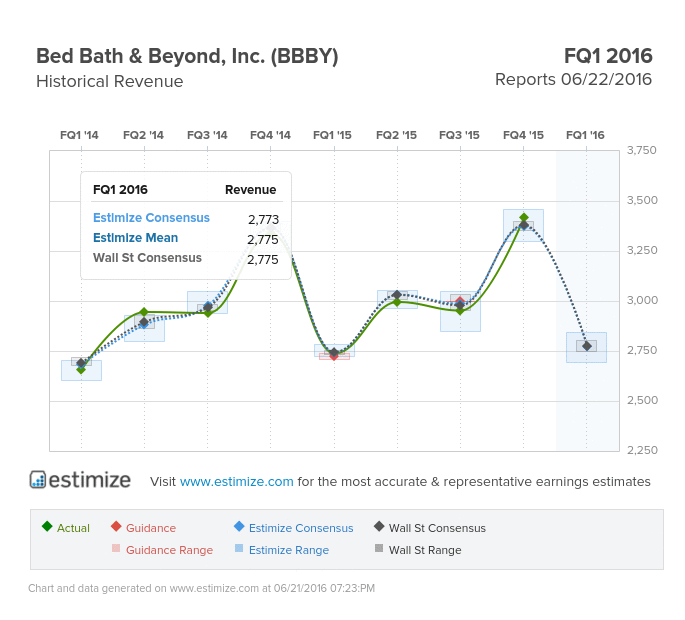Click the FQ2 '15 gray consensus diamond marker
685x620 pixels.
click(x=397, y=294)
